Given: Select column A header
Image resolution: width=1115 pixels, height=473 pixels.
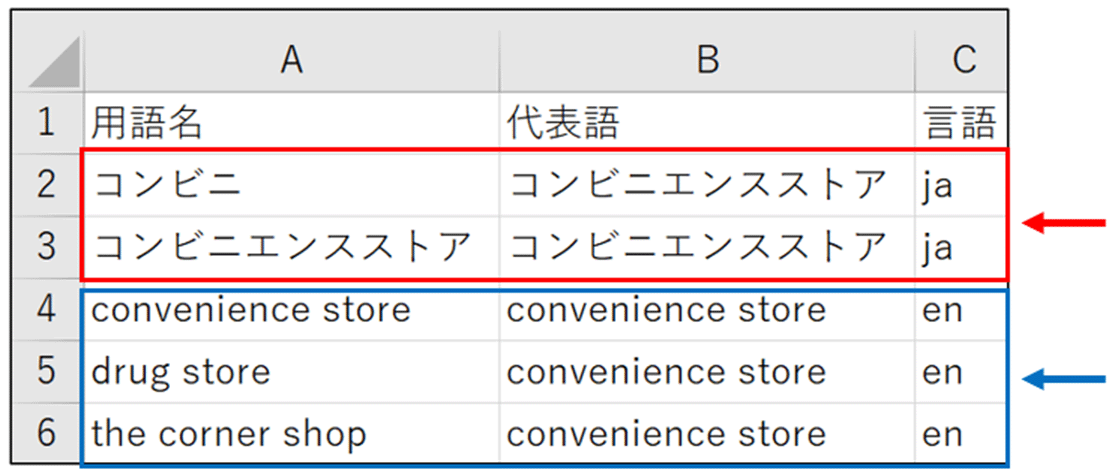Looking at the screenshot, I should [x=291, y=61].
